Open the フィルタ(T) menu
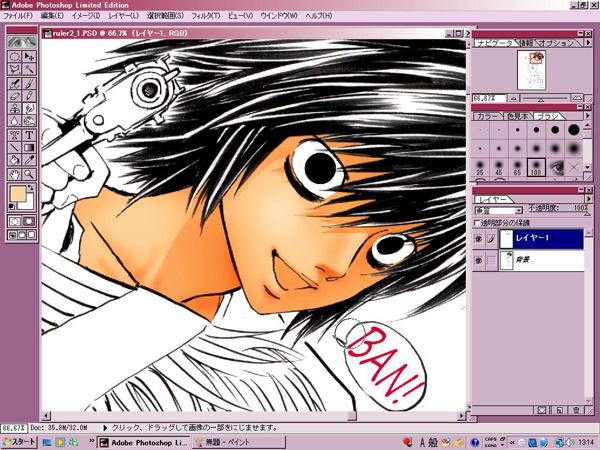Viewport: 600px width, 450px height. pos(206,16)
